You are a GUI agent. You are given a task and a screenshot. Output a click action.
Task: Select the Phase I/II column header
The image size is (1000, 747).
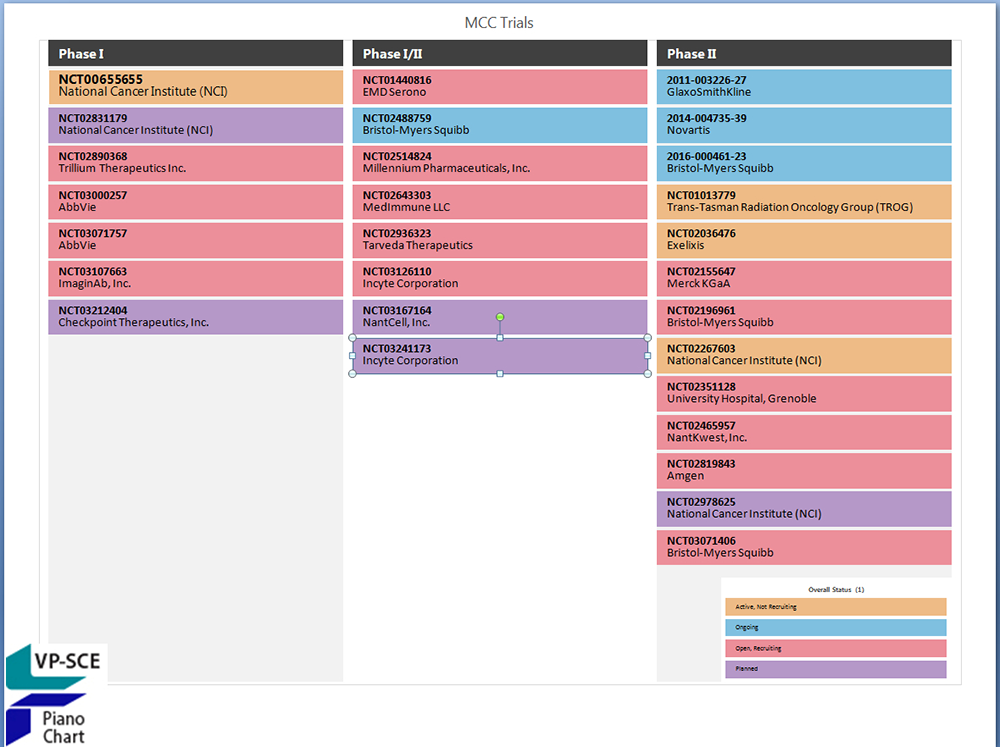(x=500, y=54)
